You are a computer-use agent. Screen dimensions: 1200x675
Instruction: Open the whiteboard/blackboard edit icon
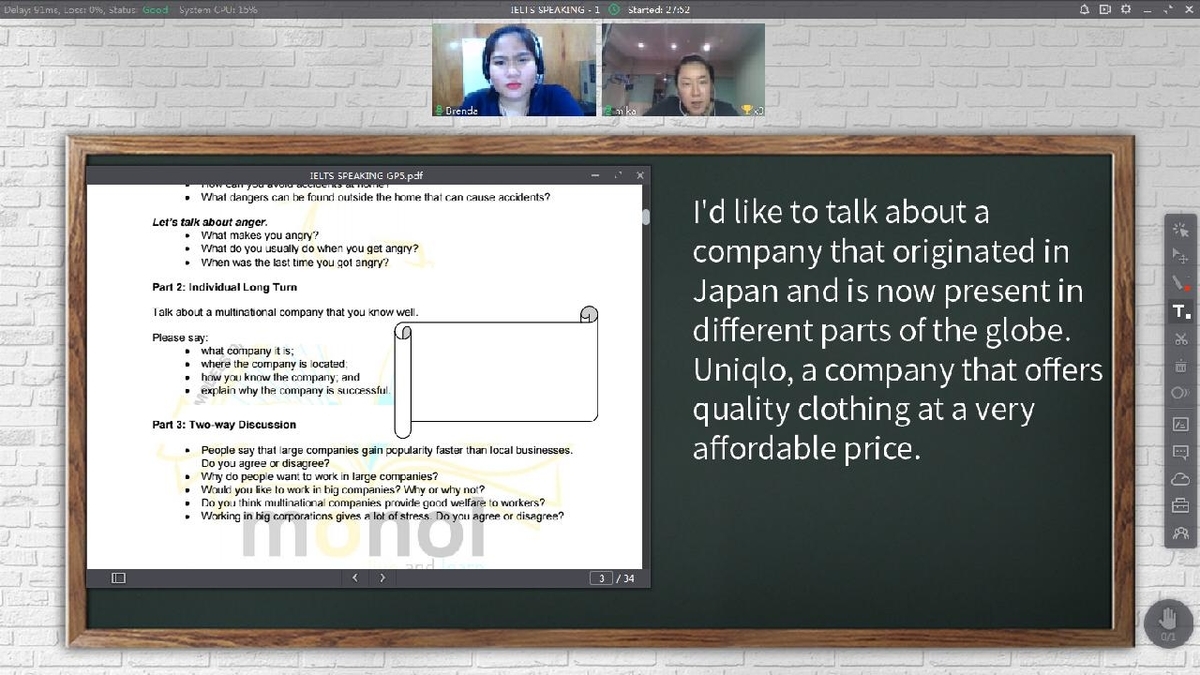[1180, 424]
